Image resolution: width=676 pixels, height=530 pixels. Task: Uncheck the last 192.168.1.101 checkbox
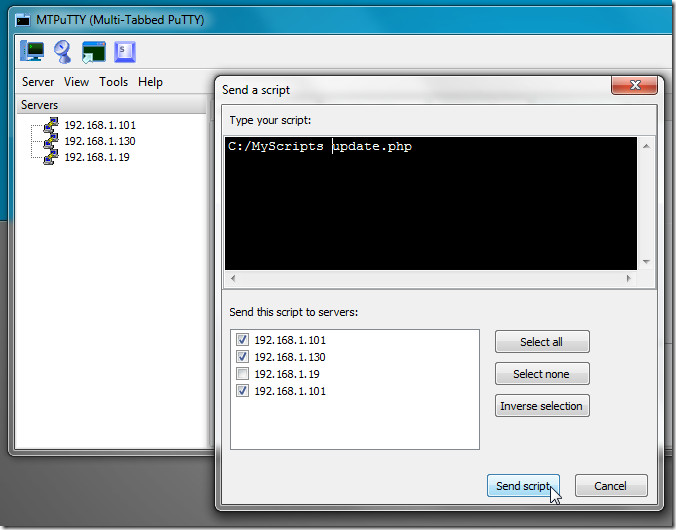tap(242, 391)
